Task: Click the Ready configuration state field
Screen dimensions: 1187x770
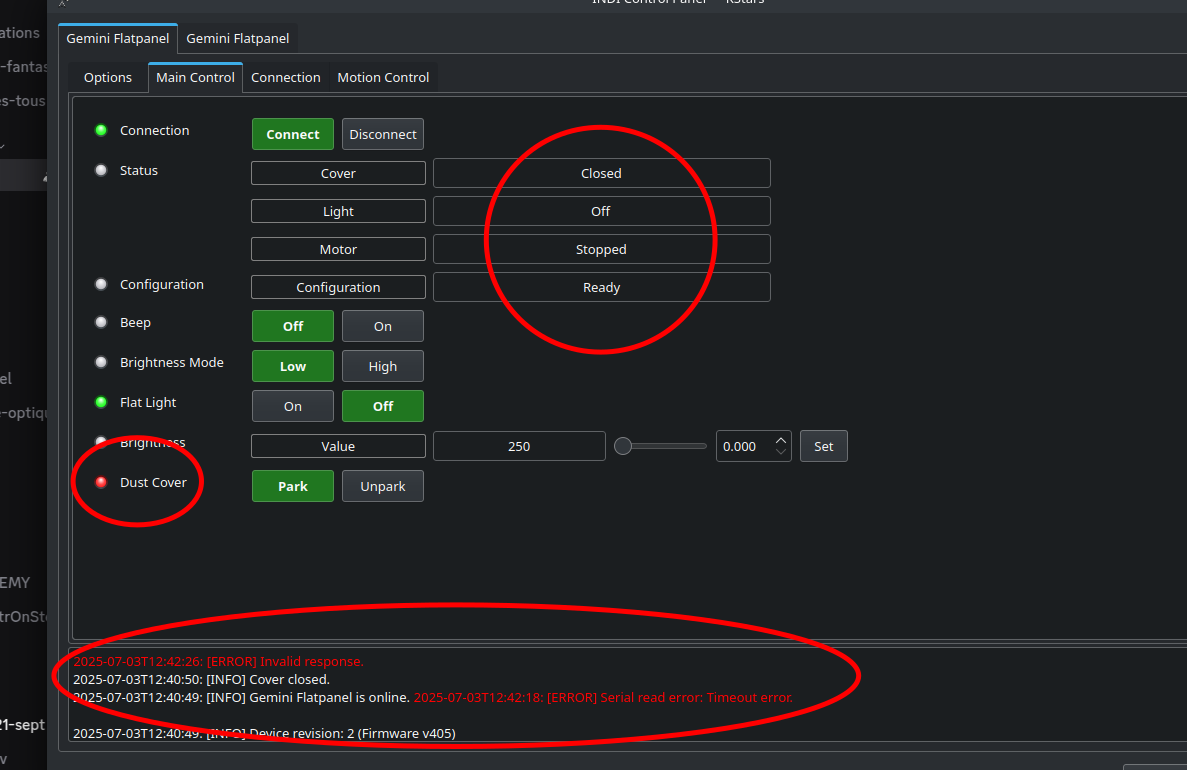Action: pyautogui.click(x=602, y=287)
